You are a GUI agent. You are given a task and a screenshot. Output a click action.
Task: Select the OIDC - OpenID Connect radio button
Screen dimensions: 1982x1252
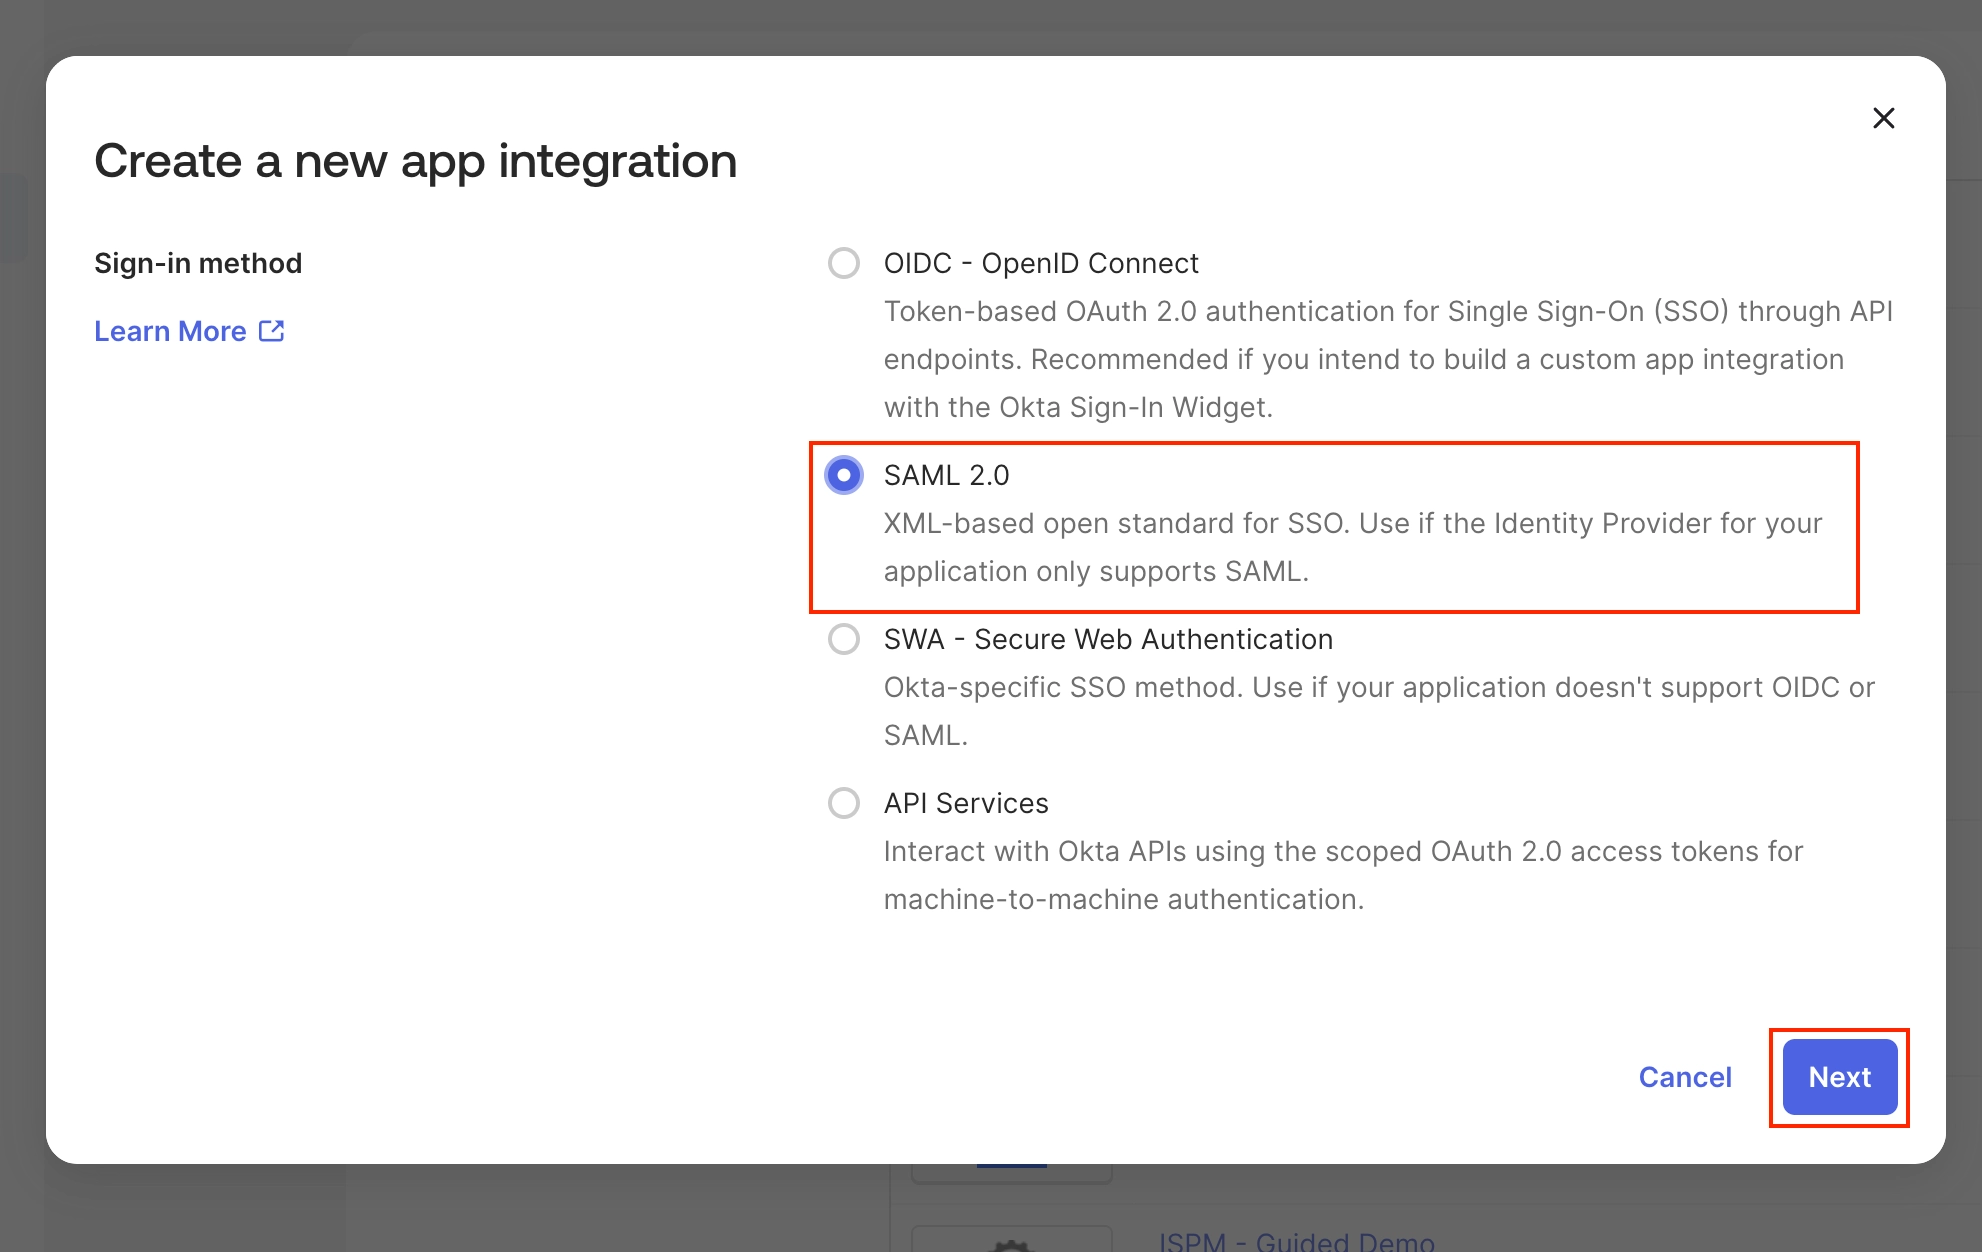[x=843, y=263]
